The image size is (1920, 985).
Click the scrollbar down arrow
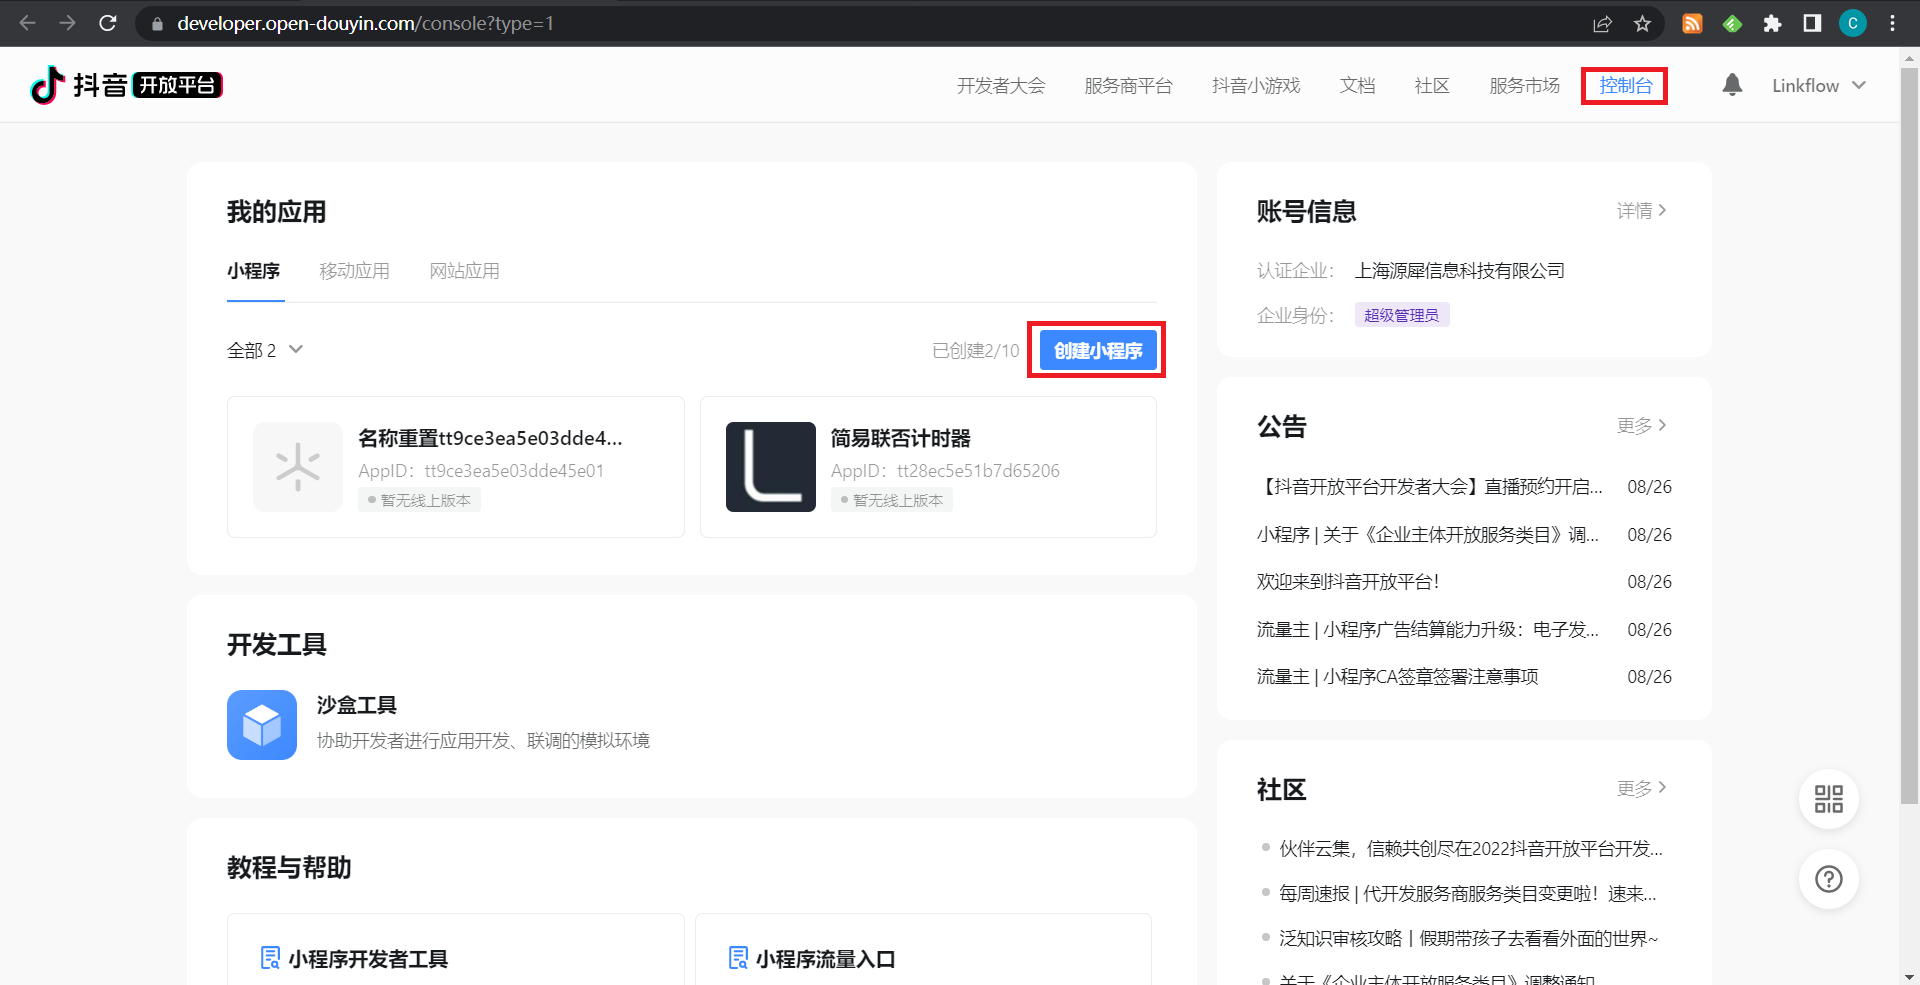1909,976
